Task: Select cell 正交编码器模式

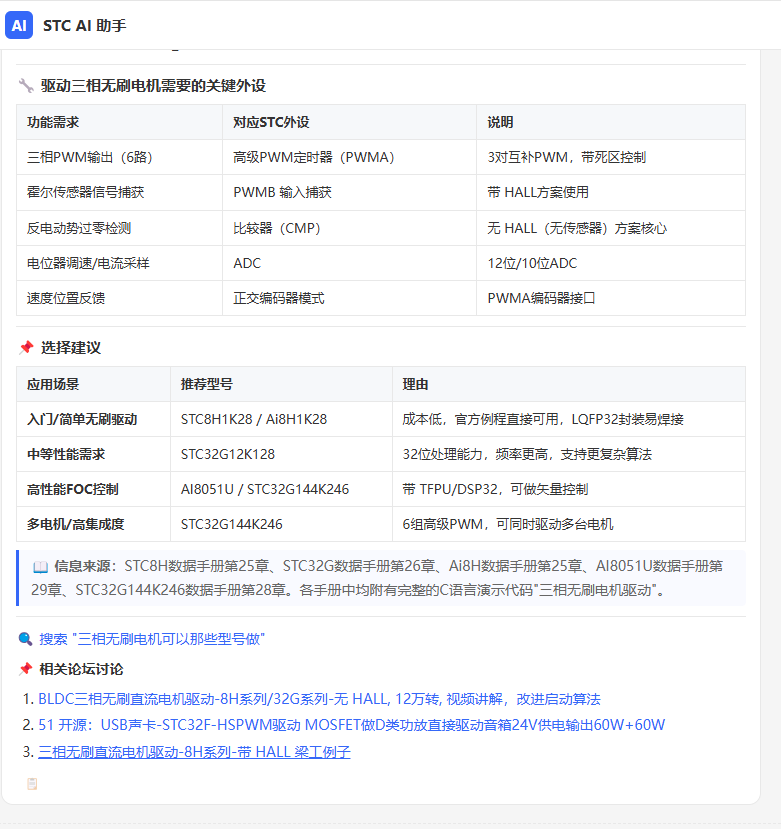Action: coord(350,298)
